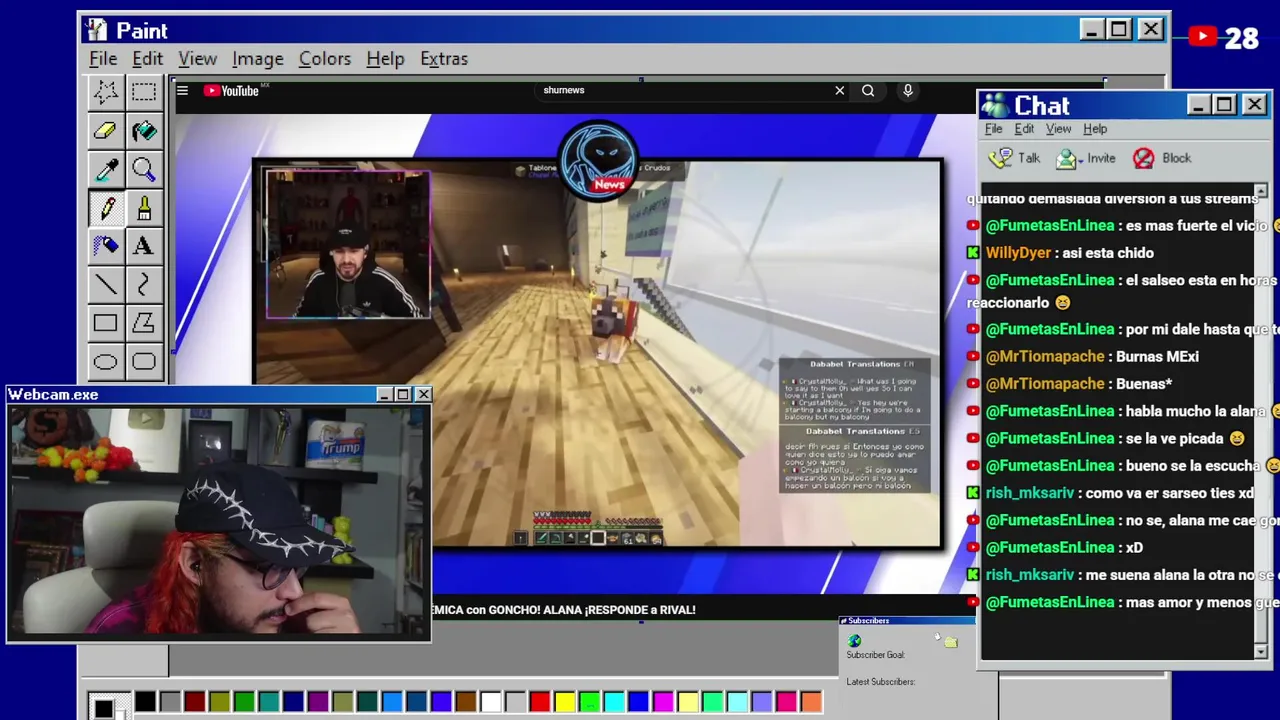Select the Pencil tool
The width and height of the screenshot is (1280, 720).
tap(105, 208)
